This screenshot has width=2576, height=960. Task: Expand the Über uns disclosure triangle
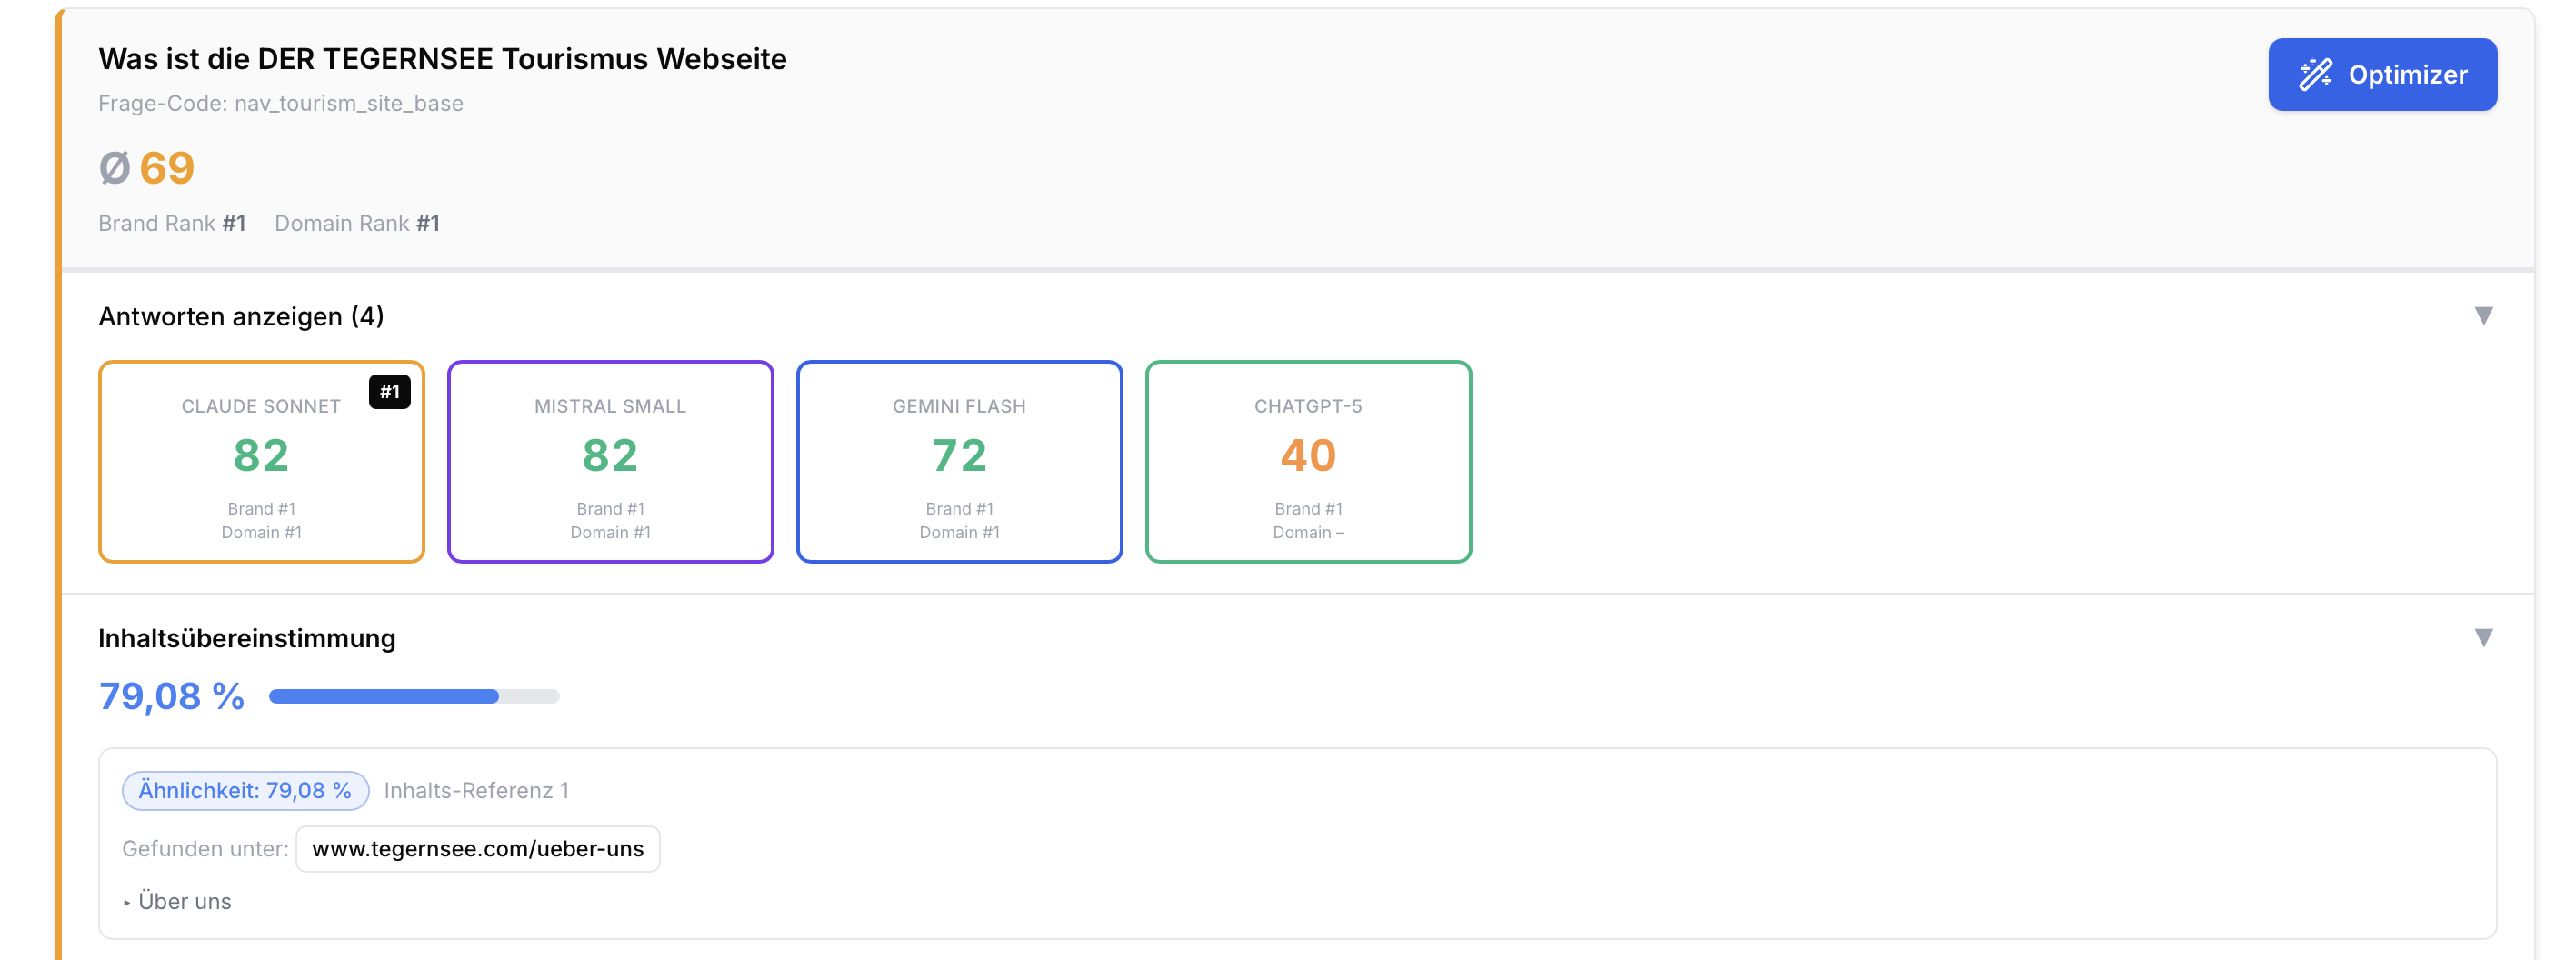click(127, 902)
